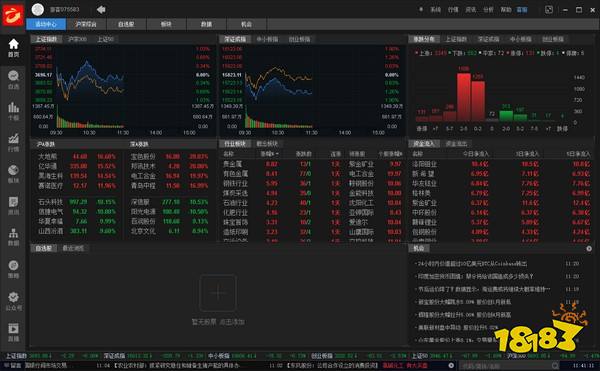
Task: Add a stock via the plus box
Action: point(218,293)
